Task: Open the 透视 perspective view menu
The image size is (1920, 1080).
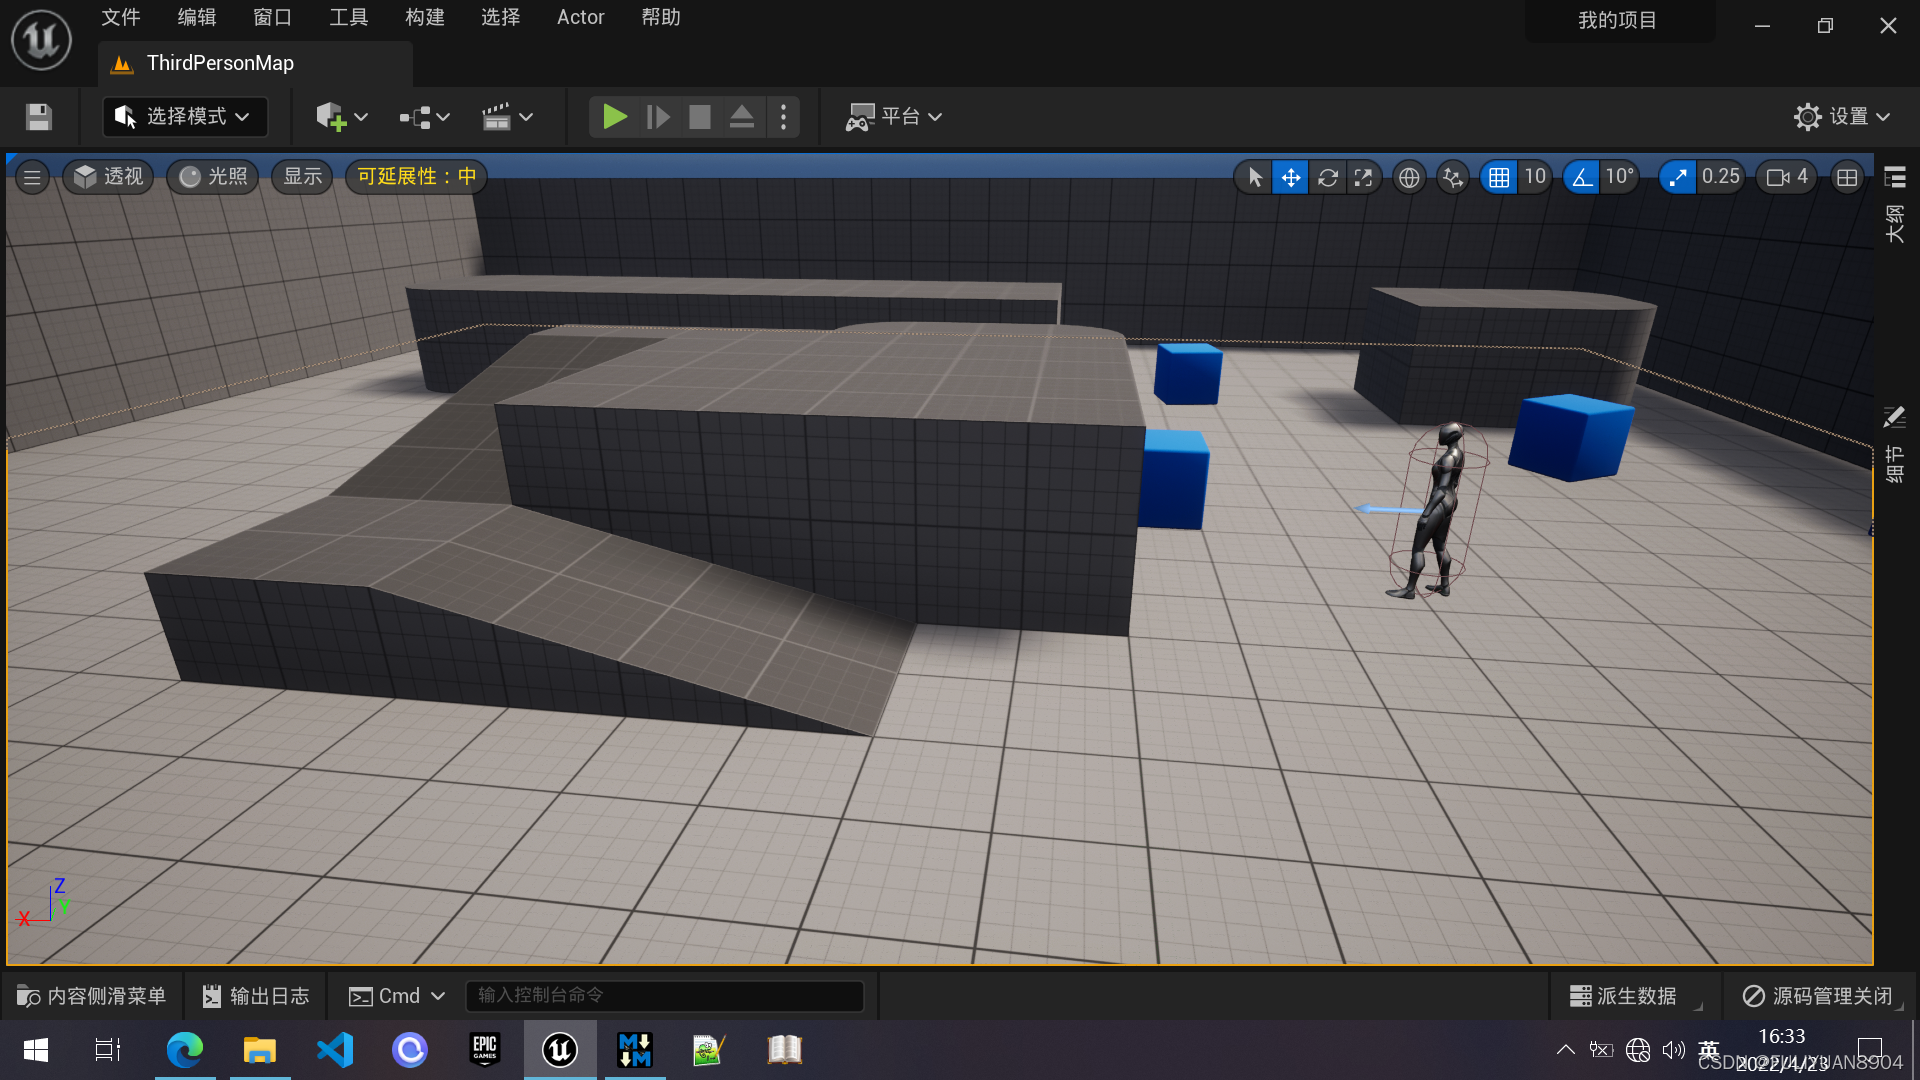Action: click(x=109, y=177)
